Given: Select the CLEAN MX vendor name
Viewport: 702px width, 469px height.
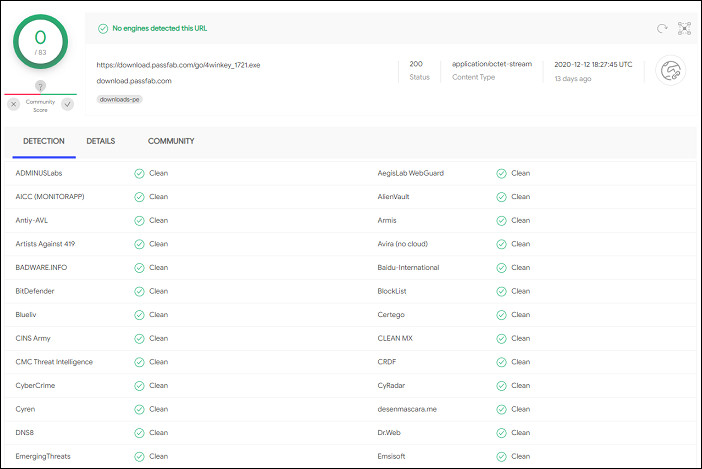Looking at the screenshot, I should [395, 338].
